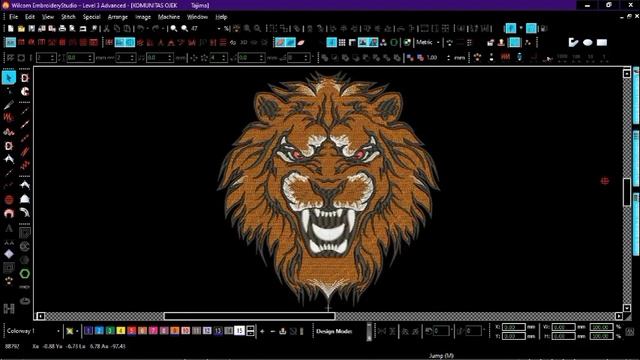Click the red circle tool in left toolbox
Viewport: 640px width, 360px height.
pyautogui.click(x=9, y=200)
